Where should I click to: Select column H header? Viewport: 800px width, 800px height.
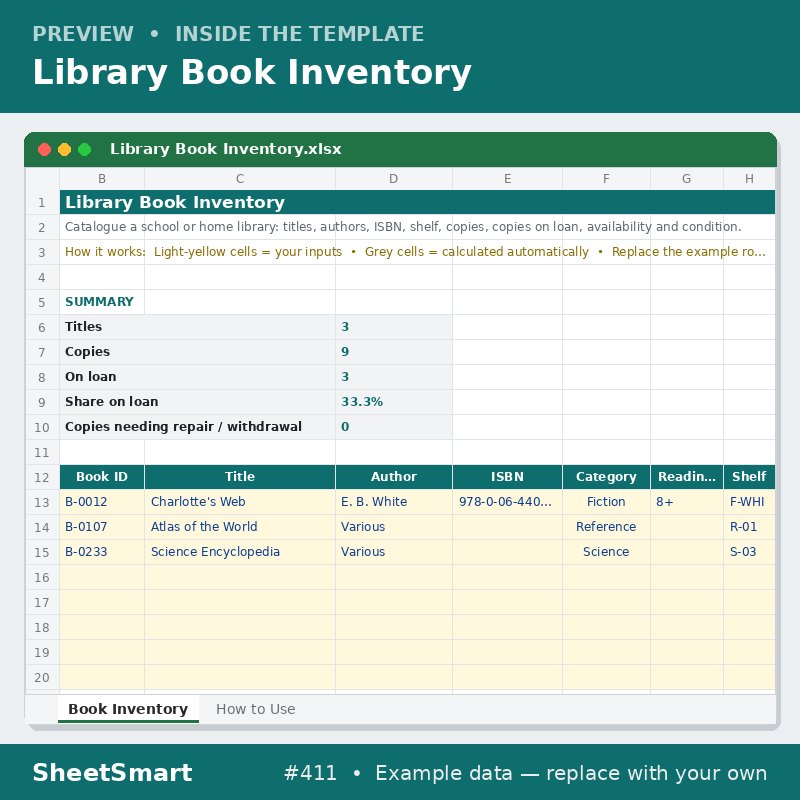pos(749,179)
